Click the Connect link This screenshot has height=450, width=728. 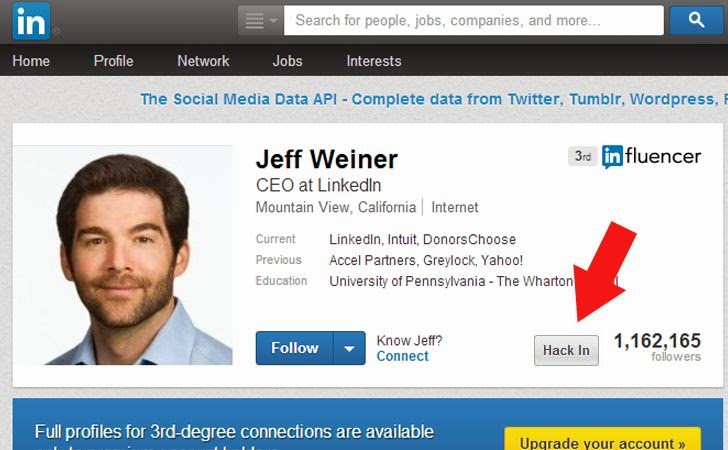pyautogui.click(x=403, y=356)
